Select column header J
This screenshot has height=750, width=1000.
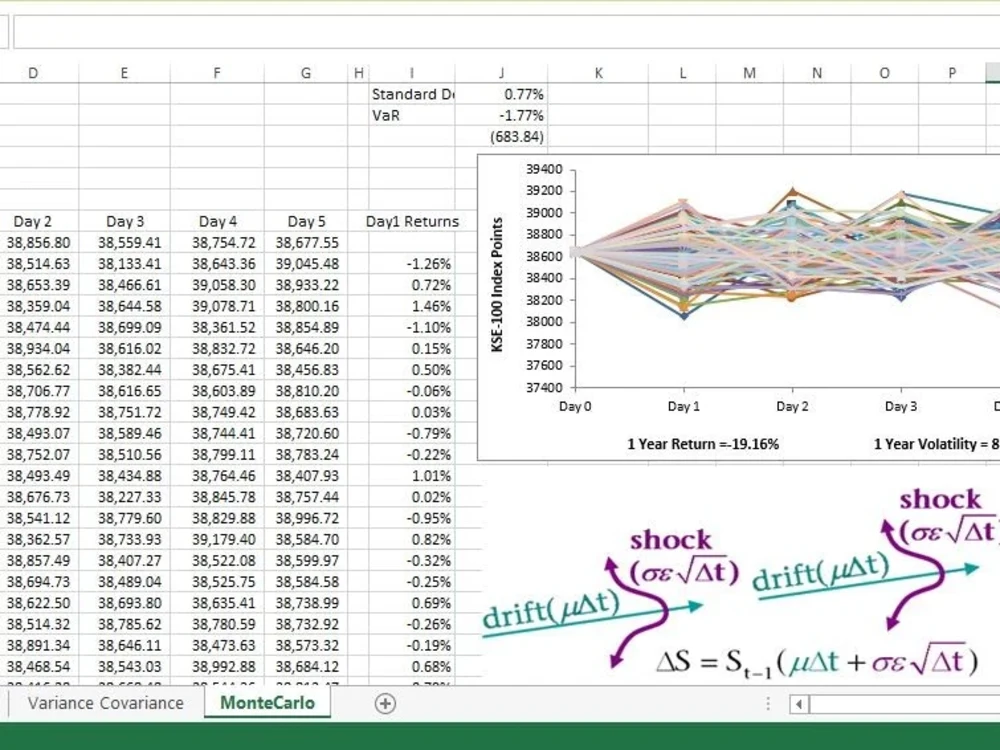click(x=501, y=72)
